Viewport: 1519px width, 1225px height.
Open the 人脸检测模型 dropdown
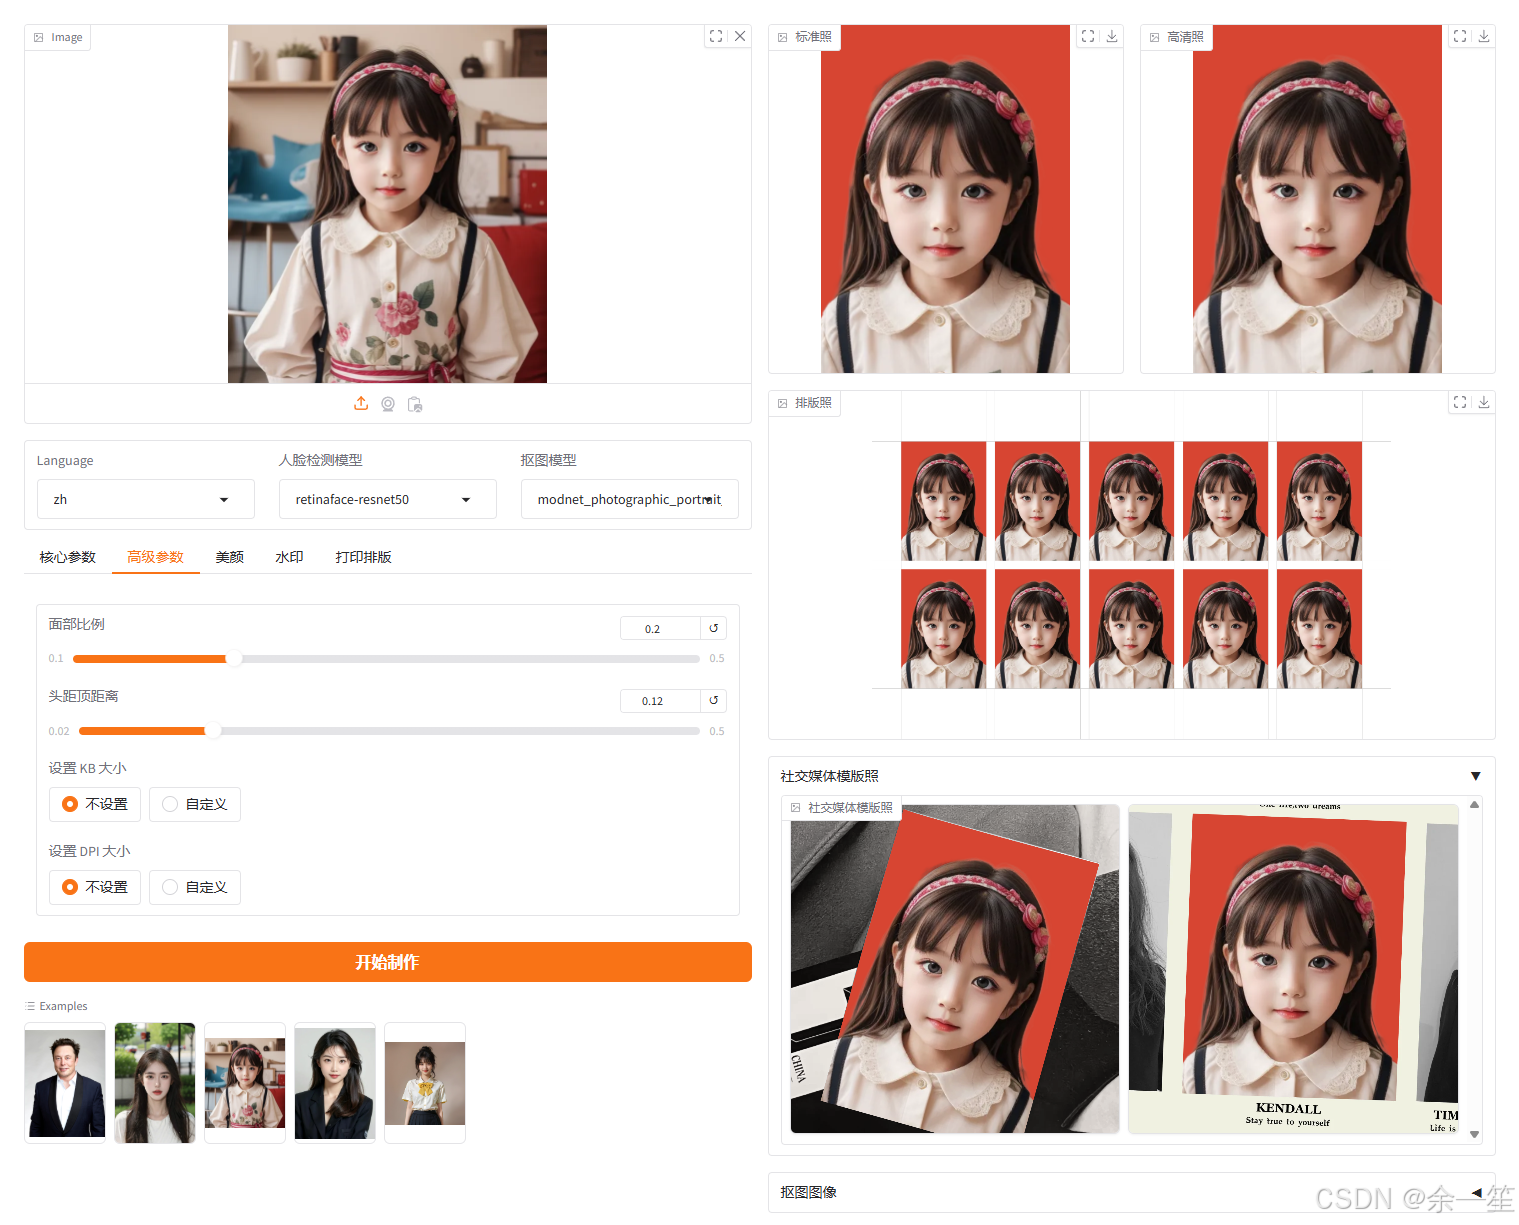(x=388, y=499)
